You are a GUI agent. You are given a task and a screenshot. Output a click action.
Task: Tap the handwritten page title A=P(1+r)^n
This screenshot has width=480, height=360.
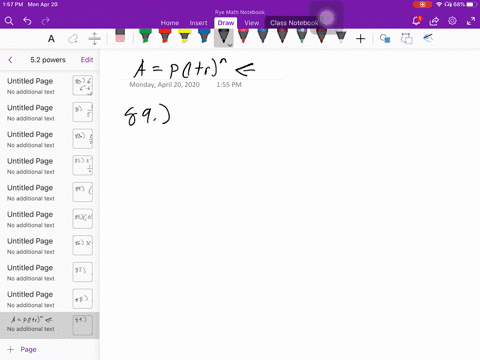pyautogui.click(x=194, y=68)
